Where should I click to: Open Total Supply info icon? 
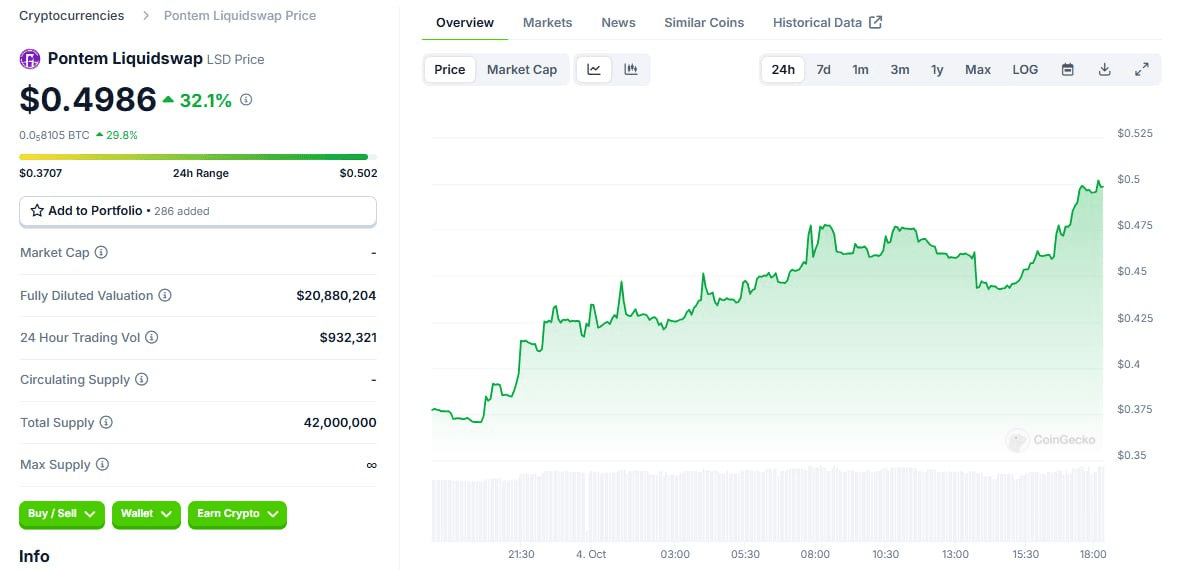106,422
